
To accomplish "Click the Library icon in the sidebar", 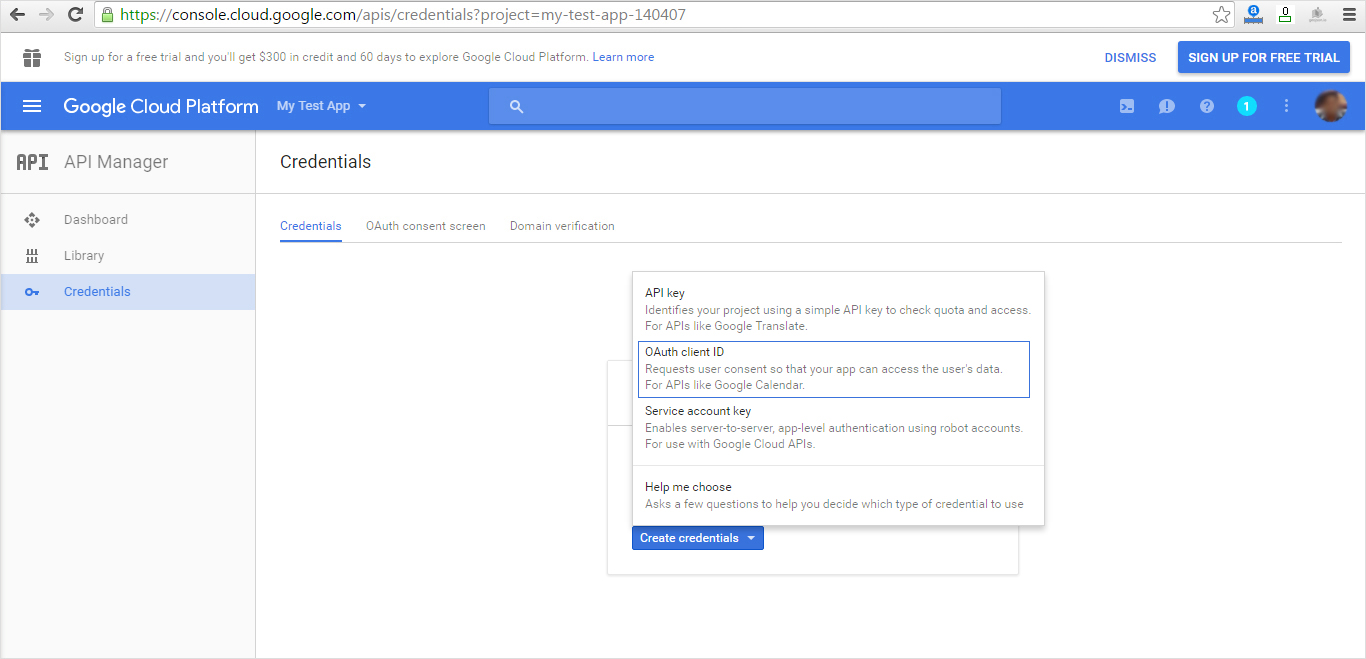I will 32,256.
